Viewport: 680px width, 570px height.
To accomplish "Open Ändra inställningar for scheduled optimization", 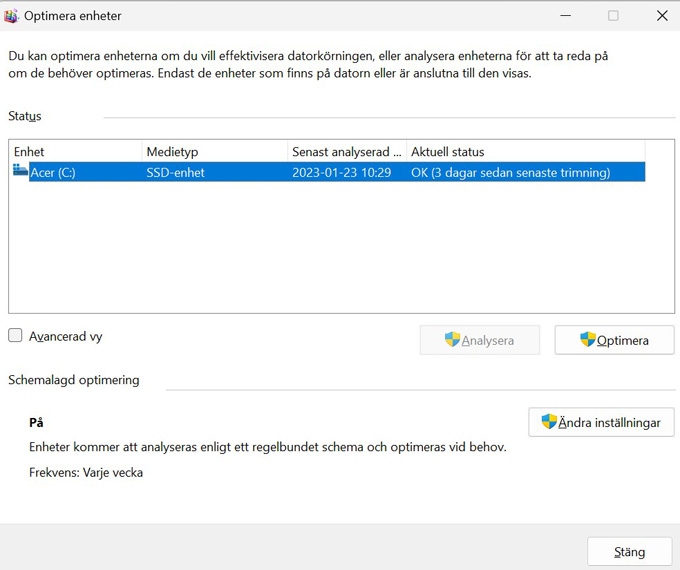I will click(601, 422).
